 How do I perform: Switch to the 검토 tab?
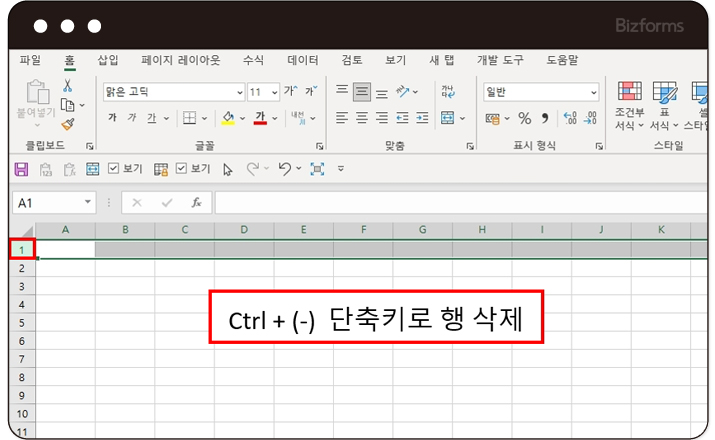pyautogui.click(x=352, y=60)
